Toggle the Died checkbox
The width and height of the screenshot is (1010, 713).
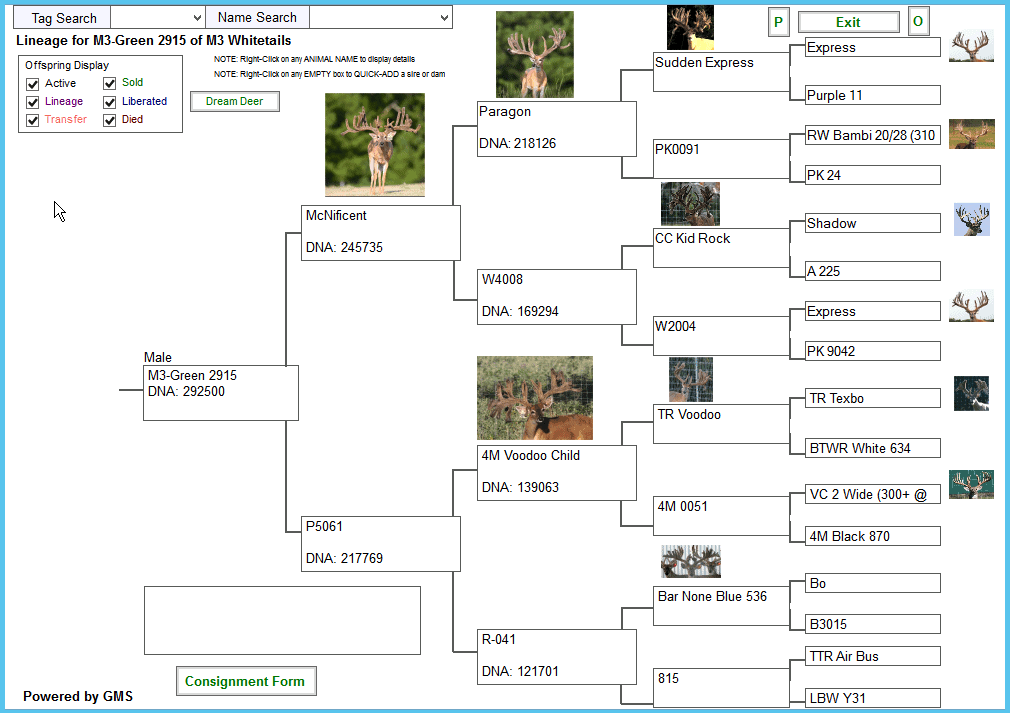tap(110, 120)
